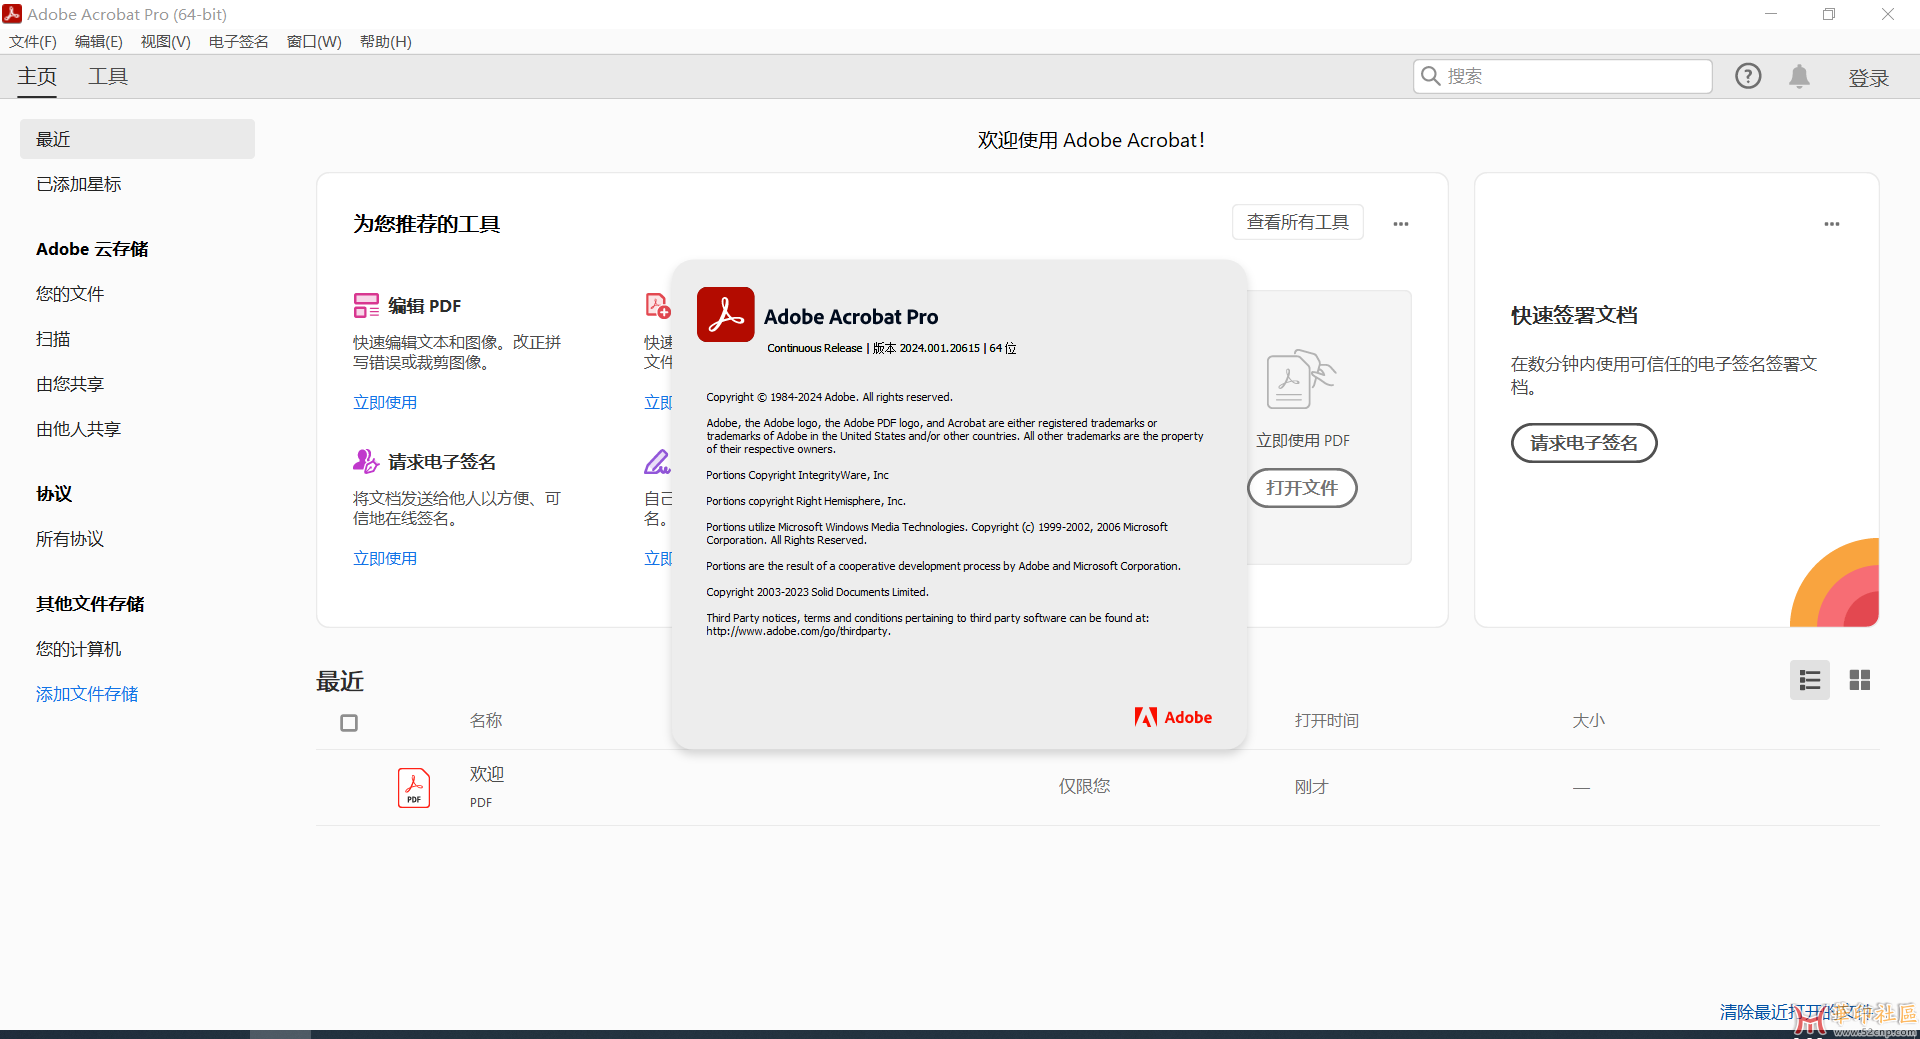Click the PDF file icon for 欢迎
1920x1039 pixels.
pos(414,787)
